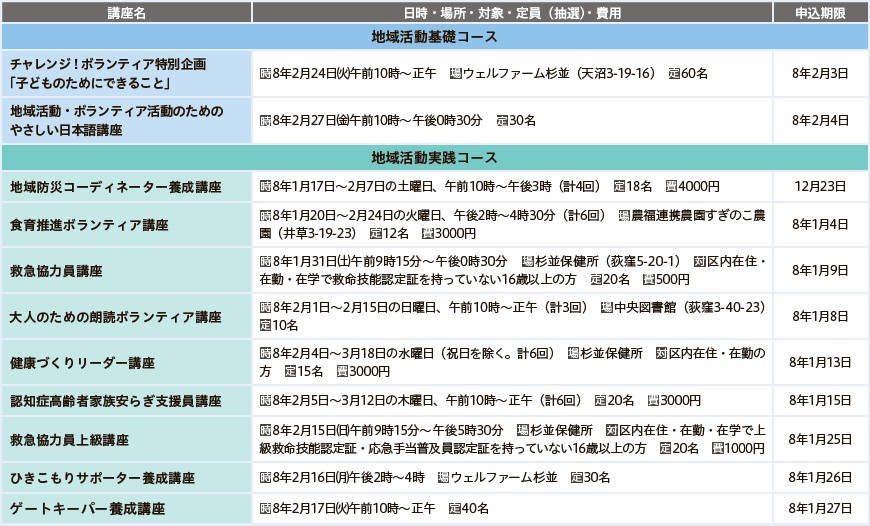Image resolution: width=870 pixels, height=526 pixels.
Task: Click the fee icon before 500円
Action: (x=650, y=279)
